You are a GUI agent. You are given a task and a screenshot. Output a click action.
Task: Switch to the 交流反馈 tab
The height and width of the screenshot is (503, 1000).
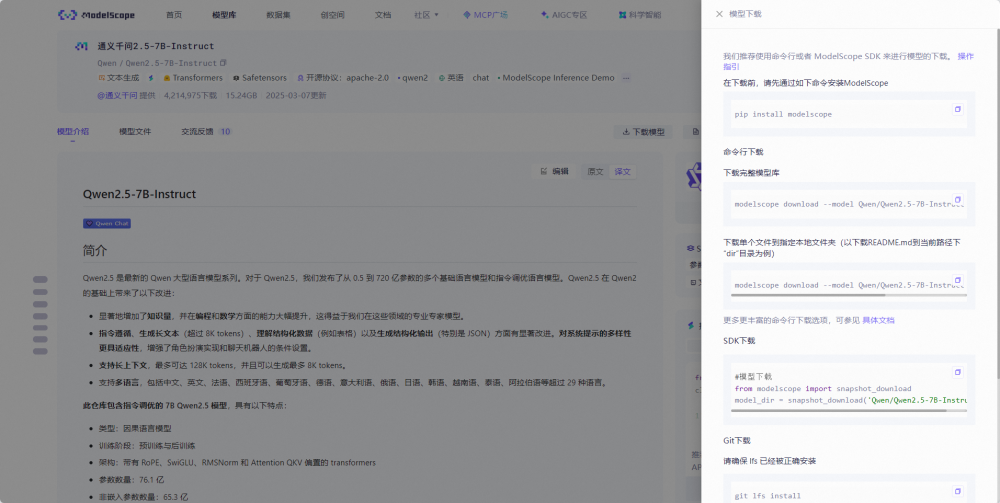(206, 132)
